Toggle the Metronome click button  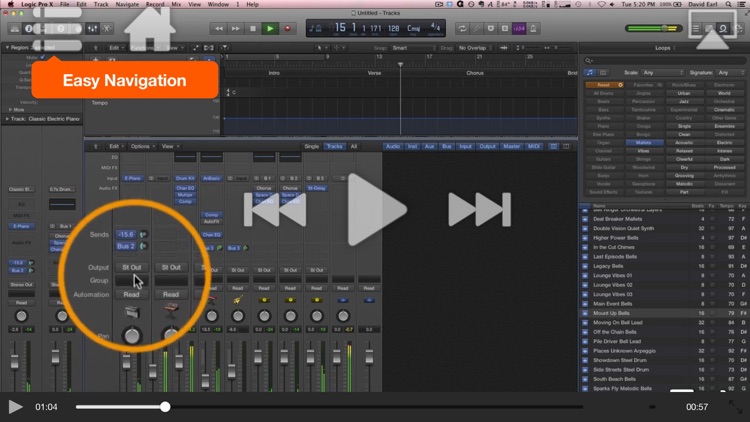[533, 29]
